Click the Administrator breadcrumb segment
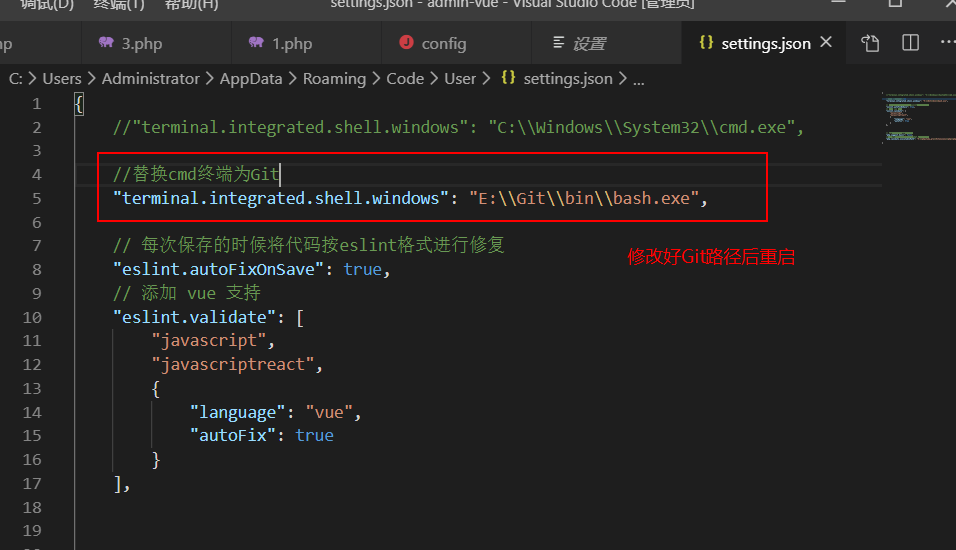 151,79
